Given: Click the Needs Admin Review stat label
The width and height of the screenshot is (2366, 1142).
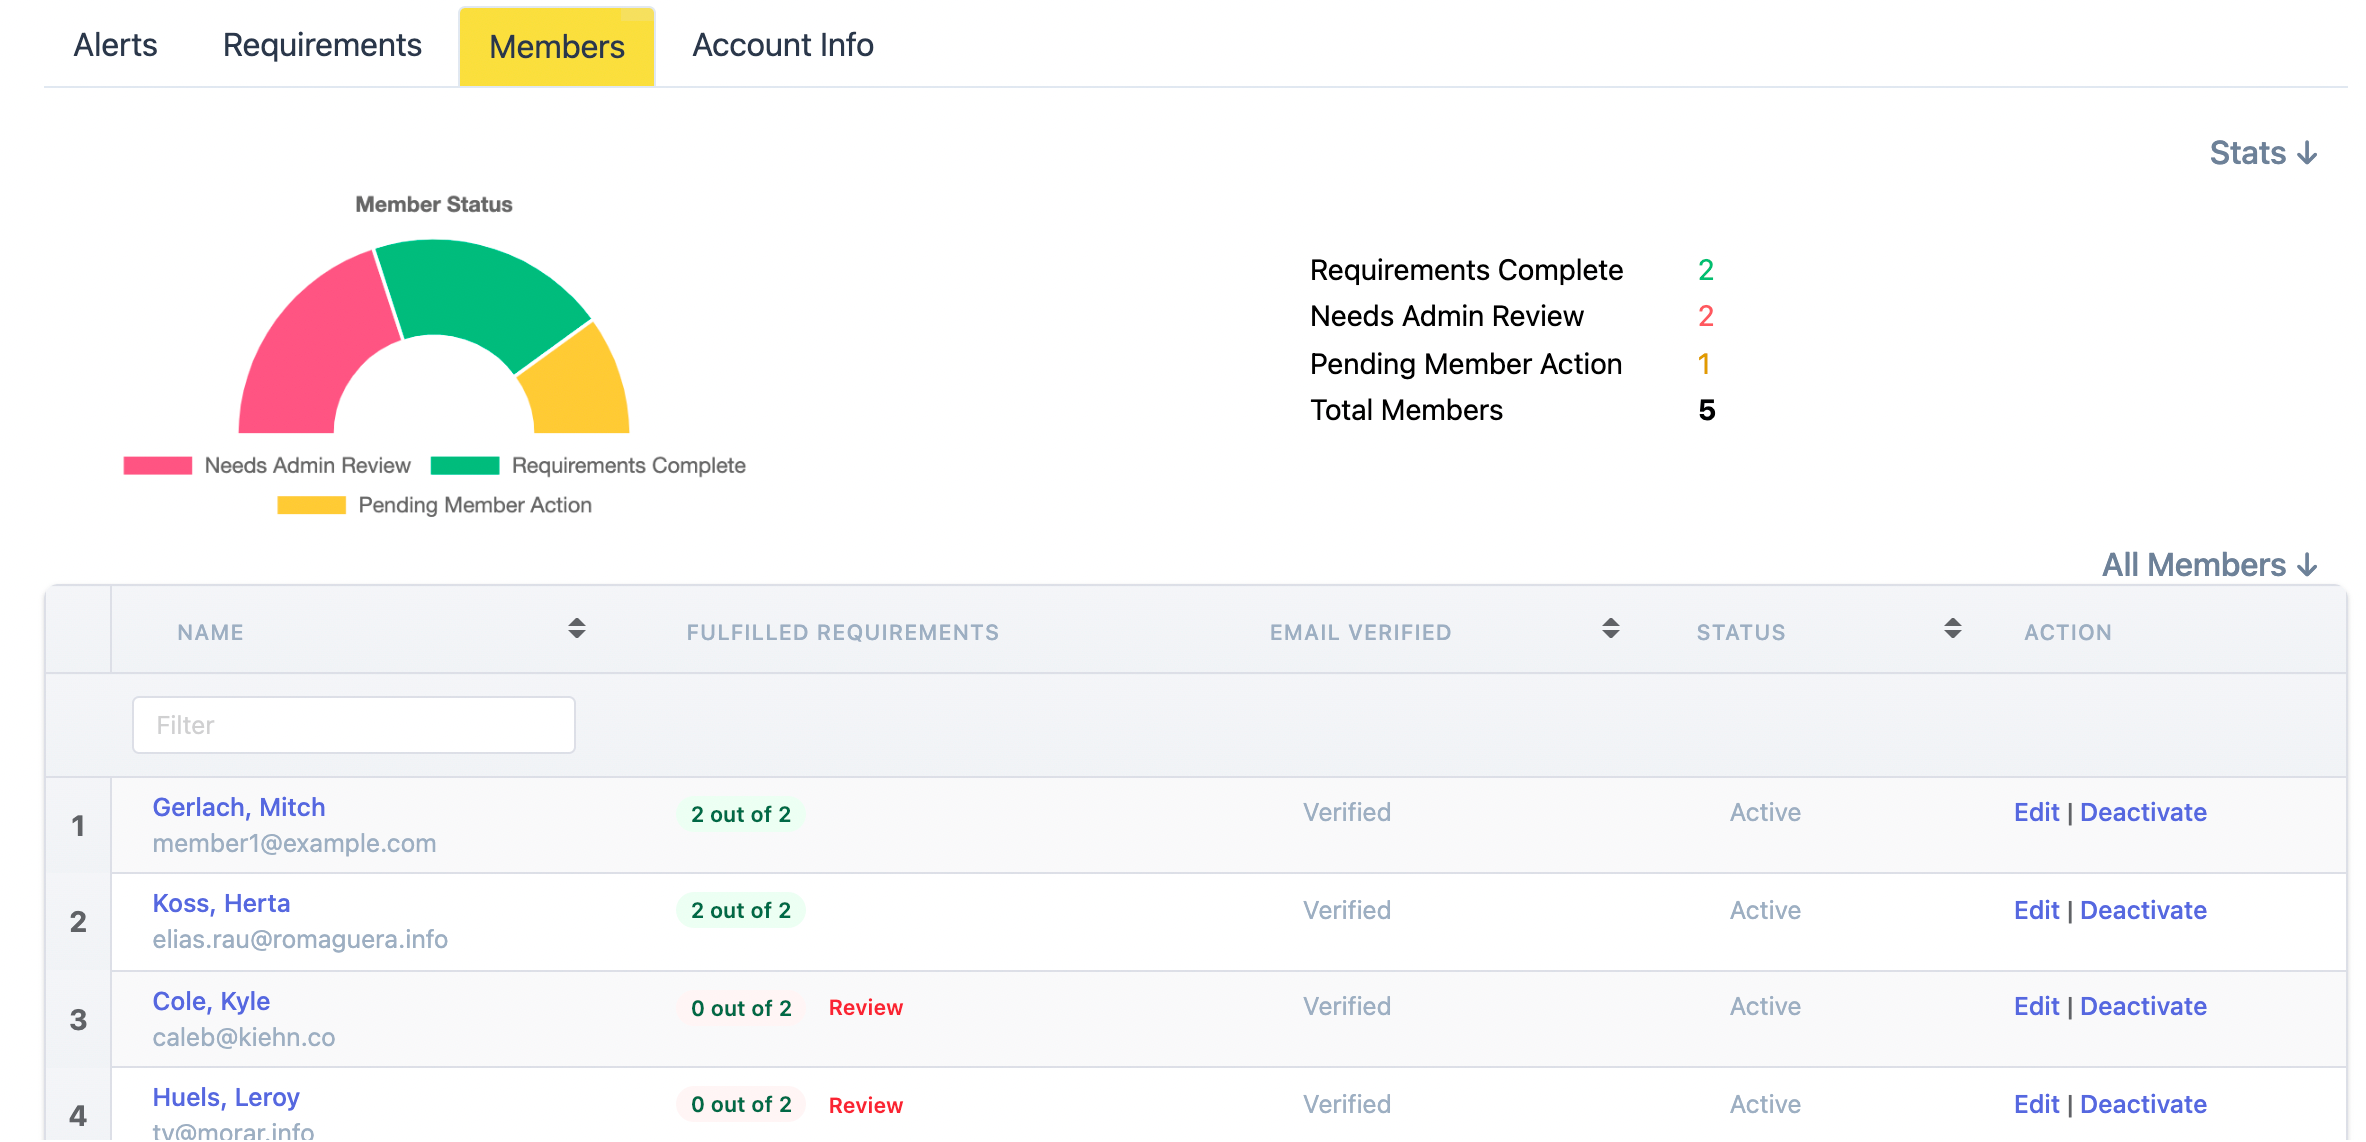Looking at the screenshot, I should pos(1447,316).
